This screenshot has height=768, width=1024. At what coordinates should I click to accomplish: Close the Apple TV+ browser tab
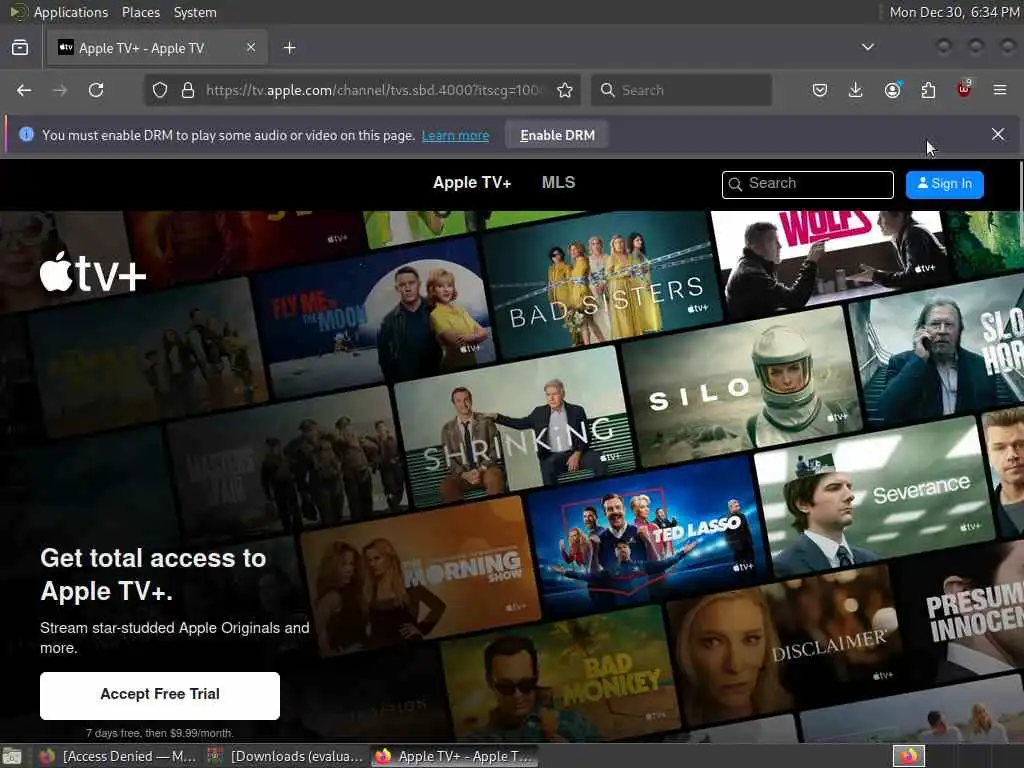point(251,48)
